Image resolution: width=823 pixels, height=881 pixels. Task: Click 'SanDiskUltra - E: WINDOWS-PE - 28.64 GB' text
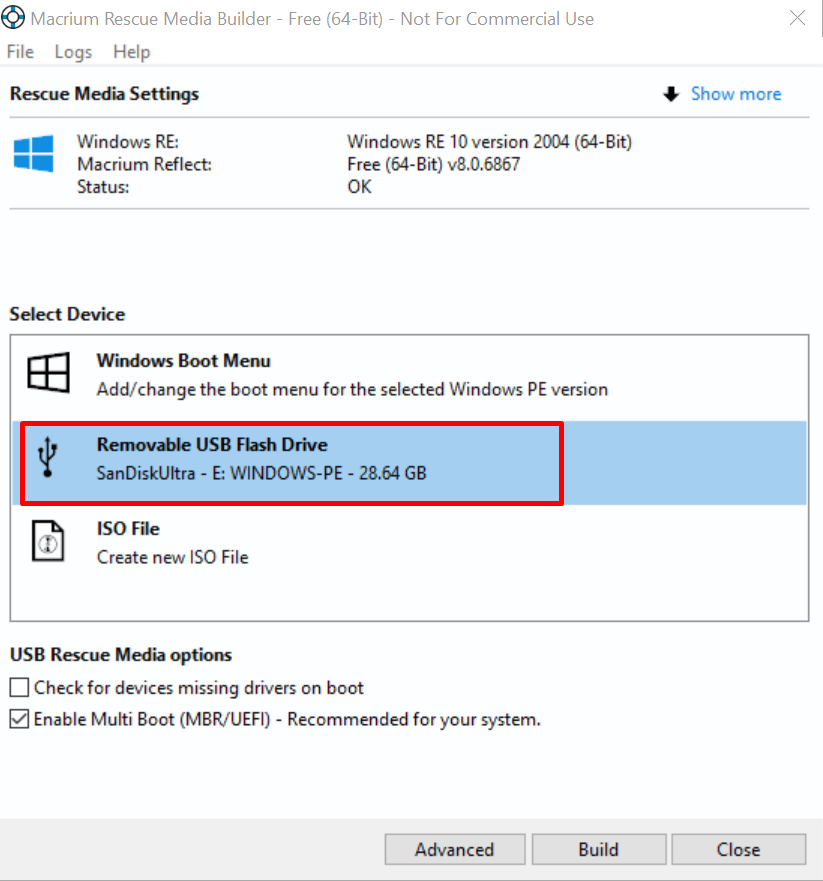[x=261, y=473]
